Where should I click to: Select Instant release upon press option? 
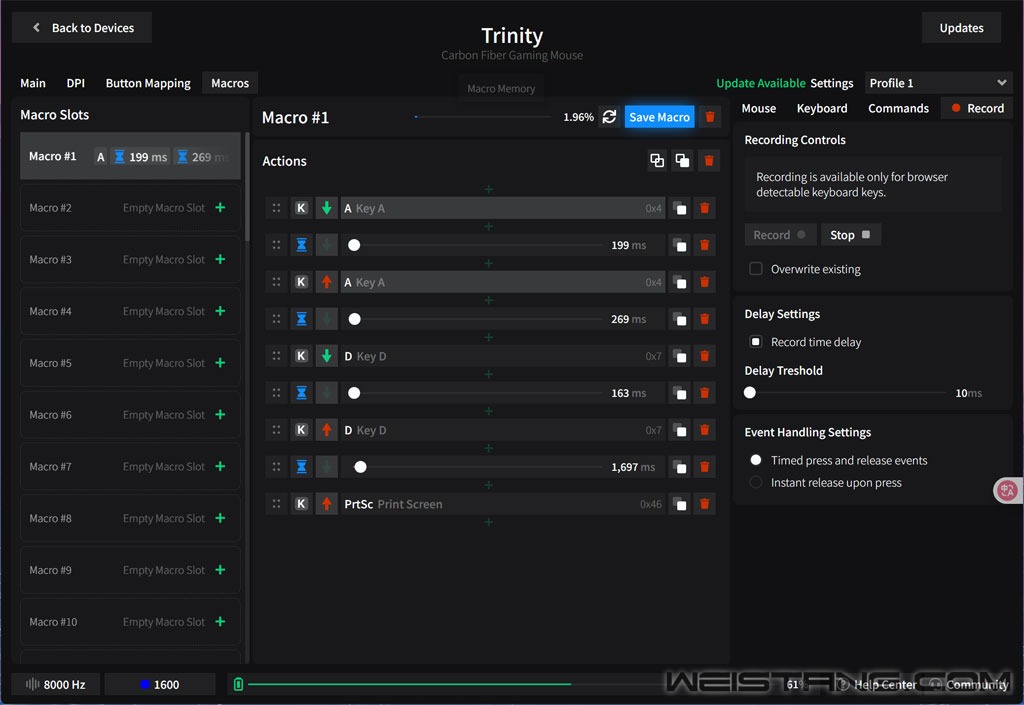756,482
